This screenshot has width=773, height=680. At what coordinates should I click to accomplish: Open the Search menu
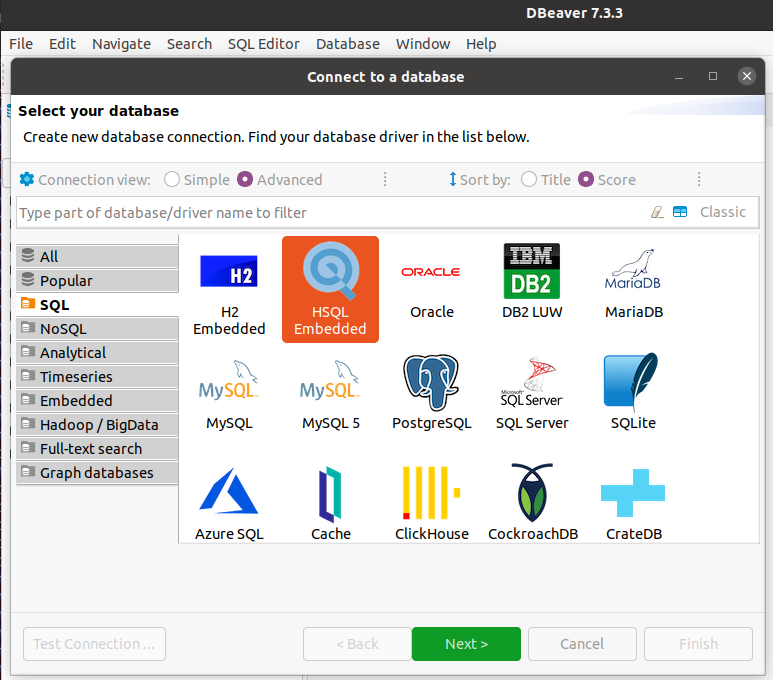tap(189, 44)
